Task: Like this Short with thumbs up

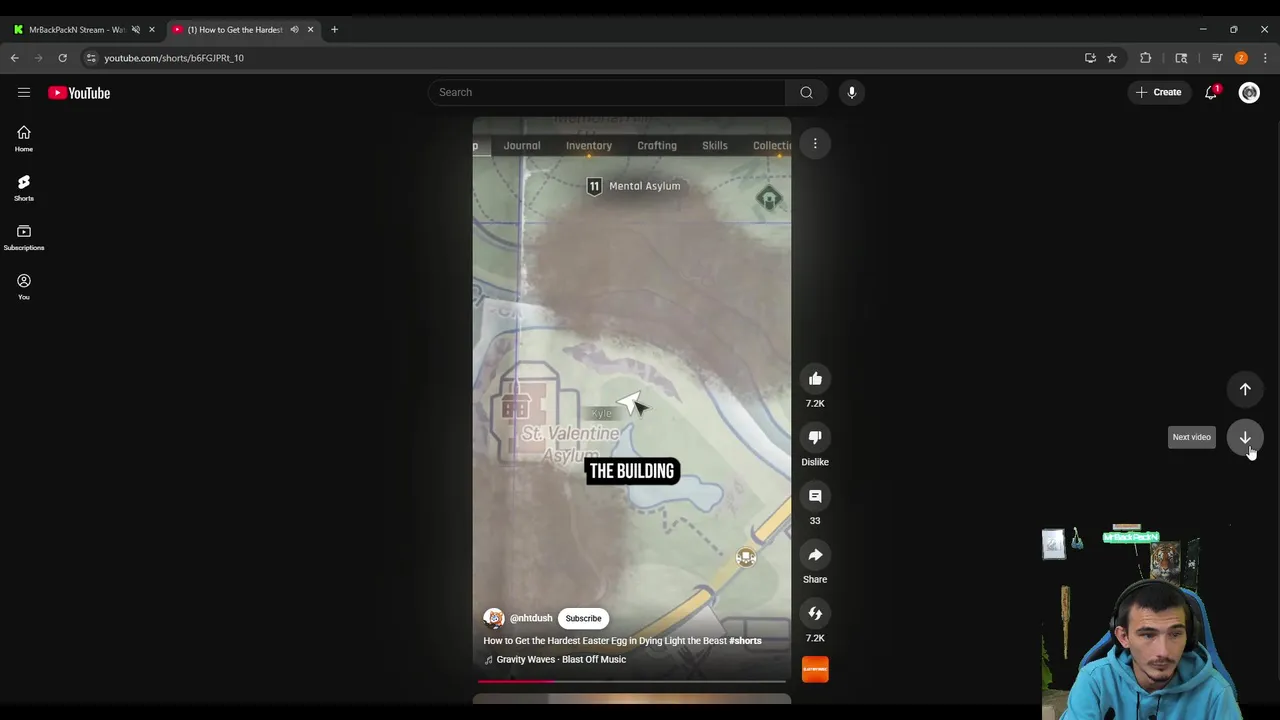Action: click(815, 379)
